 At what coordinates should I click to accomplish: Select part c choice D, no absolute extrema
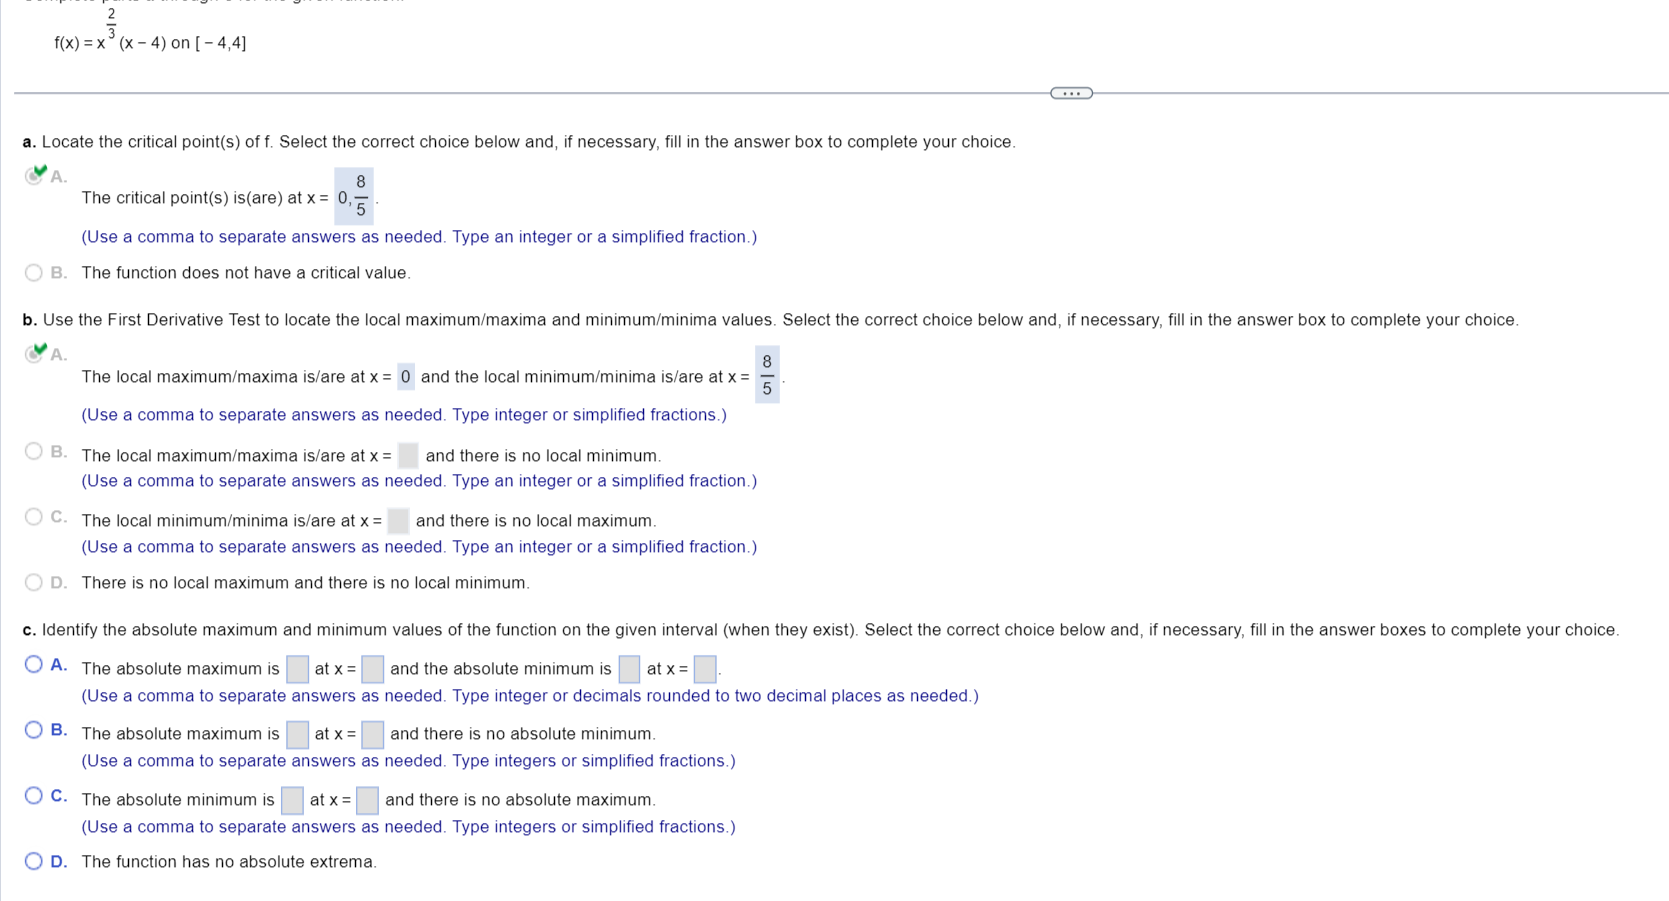pyautogui.click(x=34, y=861)
